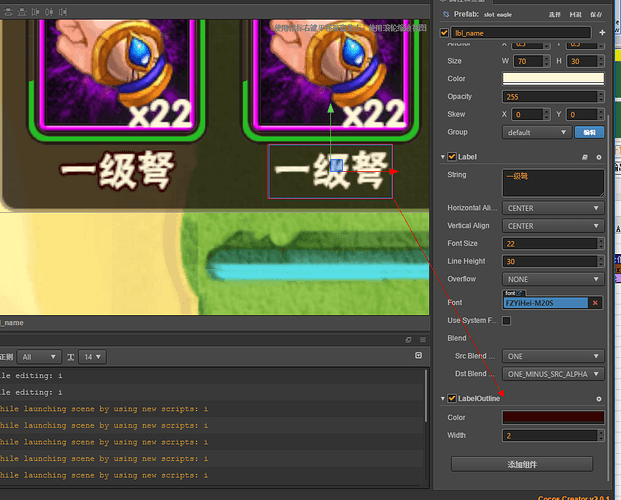Click the Opacity 255 field
This screenshot has height=500, width=621.
pyautogui.click(x=550, y=97)
